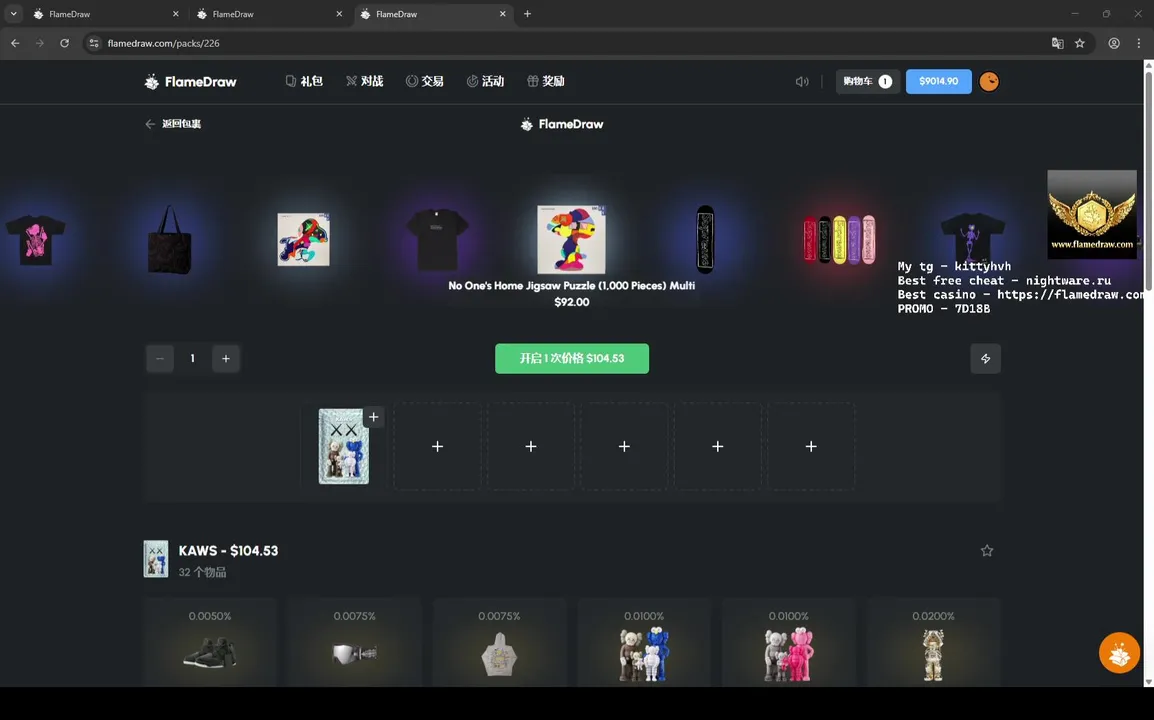Open the 活动 events menu
The width and height of the screenshot is (1154, 720).
tap(485, 81)
